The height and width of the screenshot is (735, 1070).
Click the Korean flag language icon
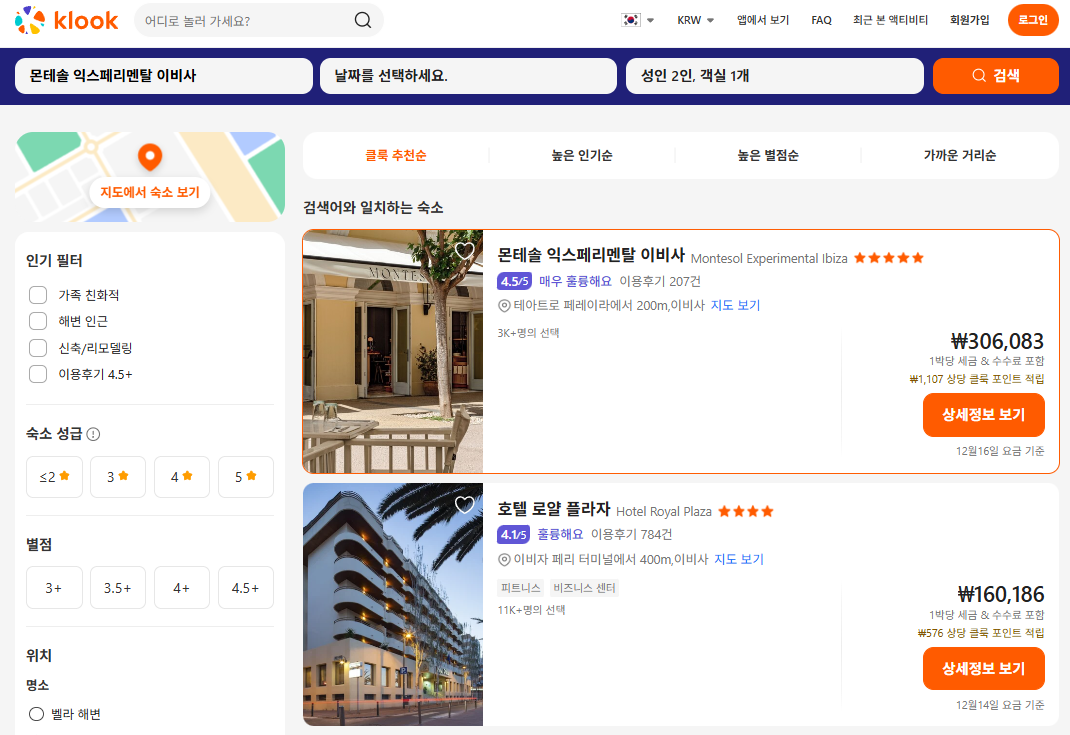click(631, 20)
